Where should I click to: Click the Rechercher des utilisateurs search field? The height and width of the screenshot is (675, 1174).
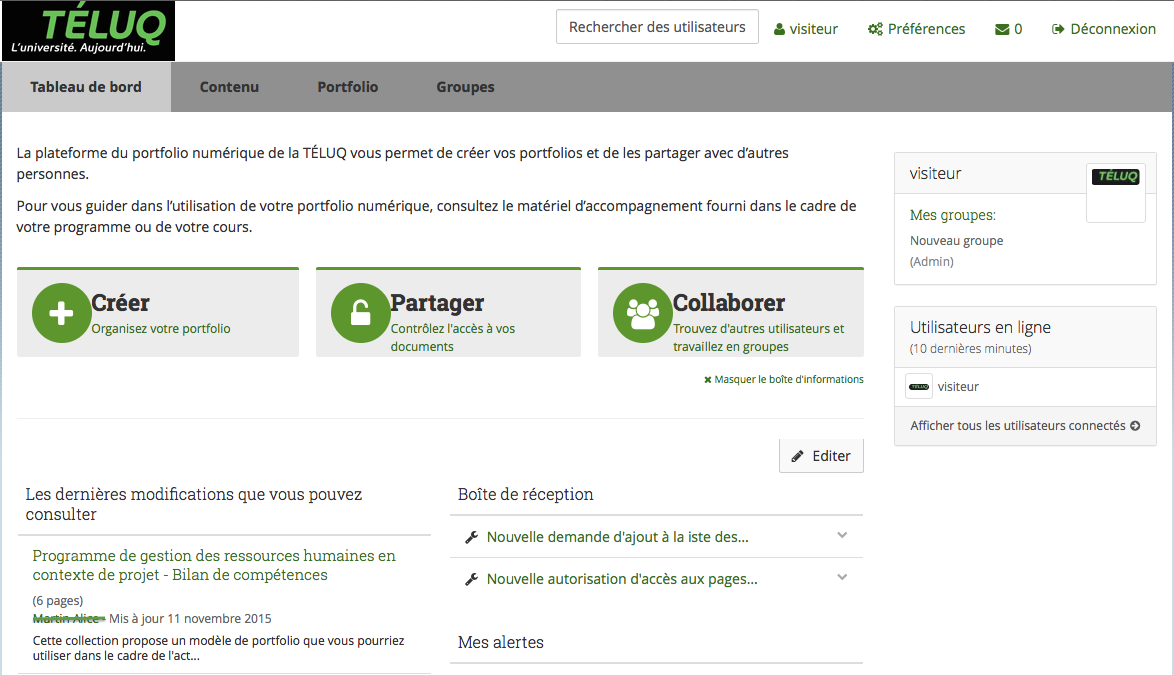tap(657, 27)
